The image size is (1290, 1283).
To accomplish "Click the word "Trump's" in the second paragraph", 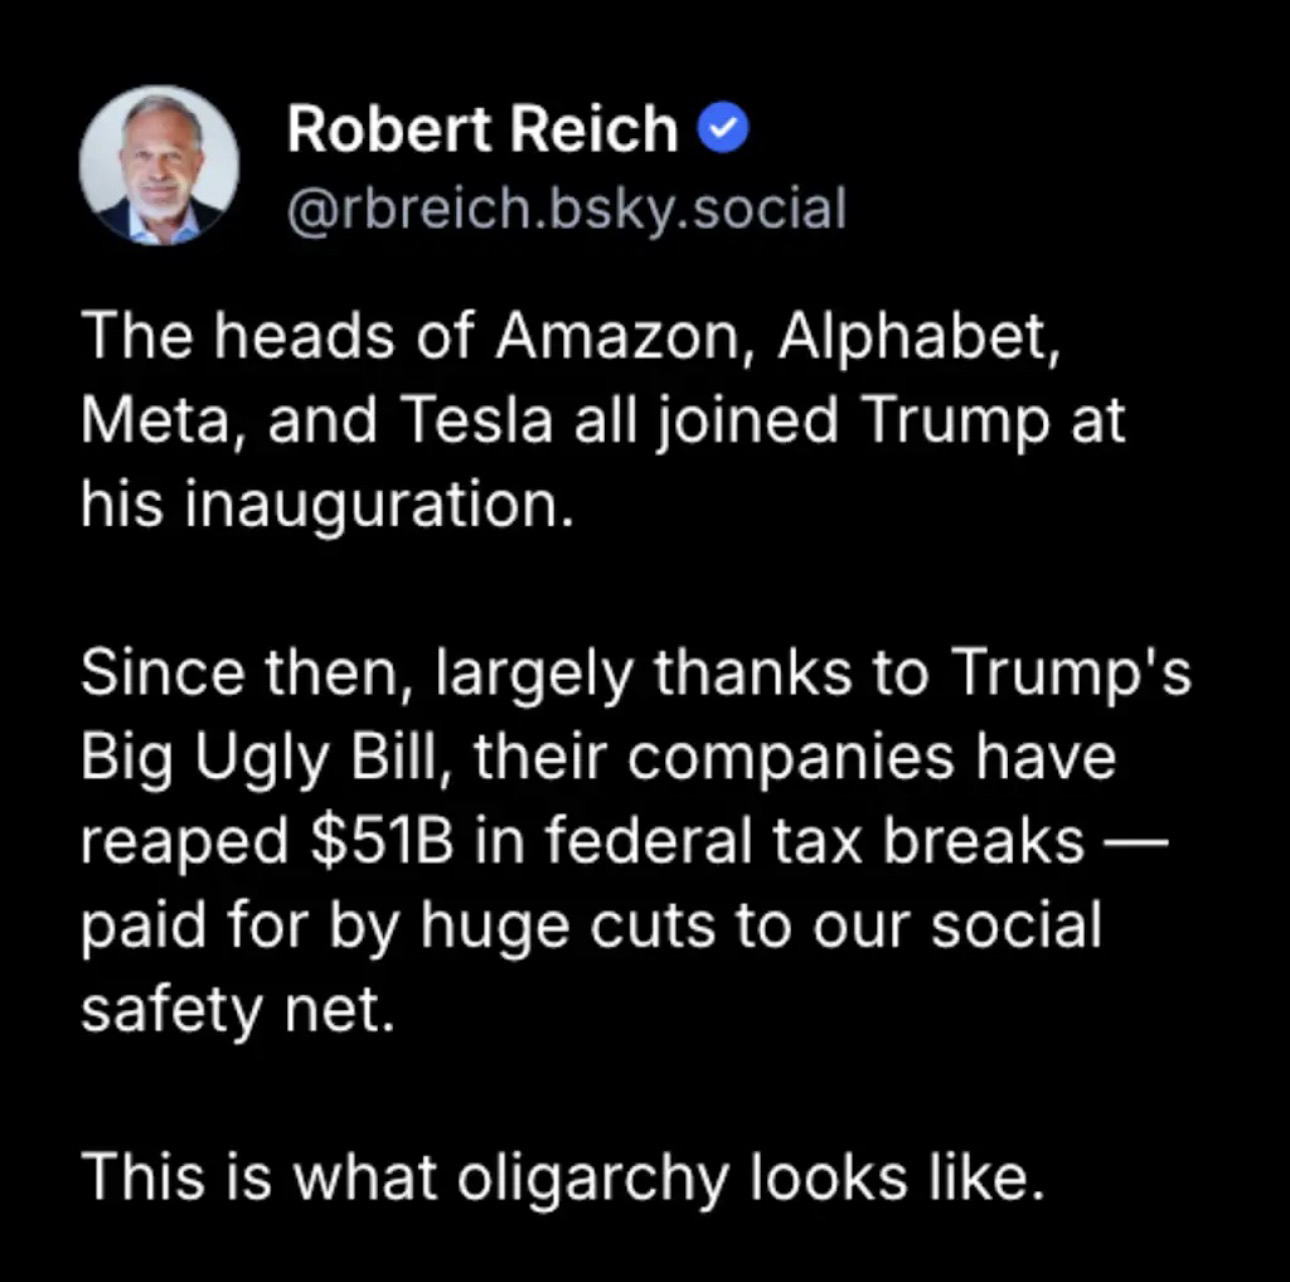I will (1071, 672).
